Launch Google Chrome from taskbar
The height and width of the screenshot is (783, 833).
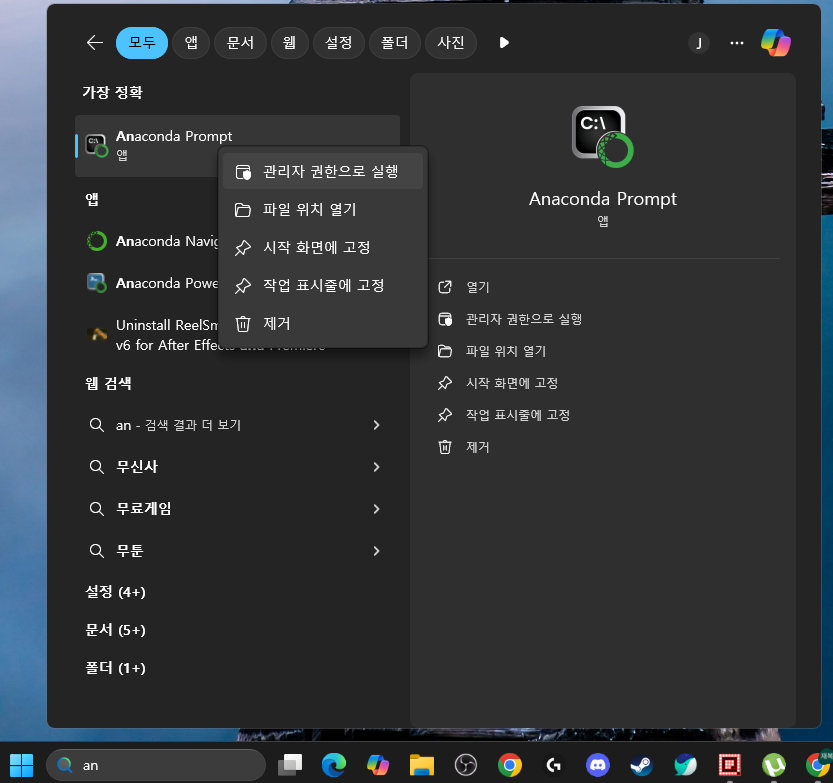[x=510, y=765]
